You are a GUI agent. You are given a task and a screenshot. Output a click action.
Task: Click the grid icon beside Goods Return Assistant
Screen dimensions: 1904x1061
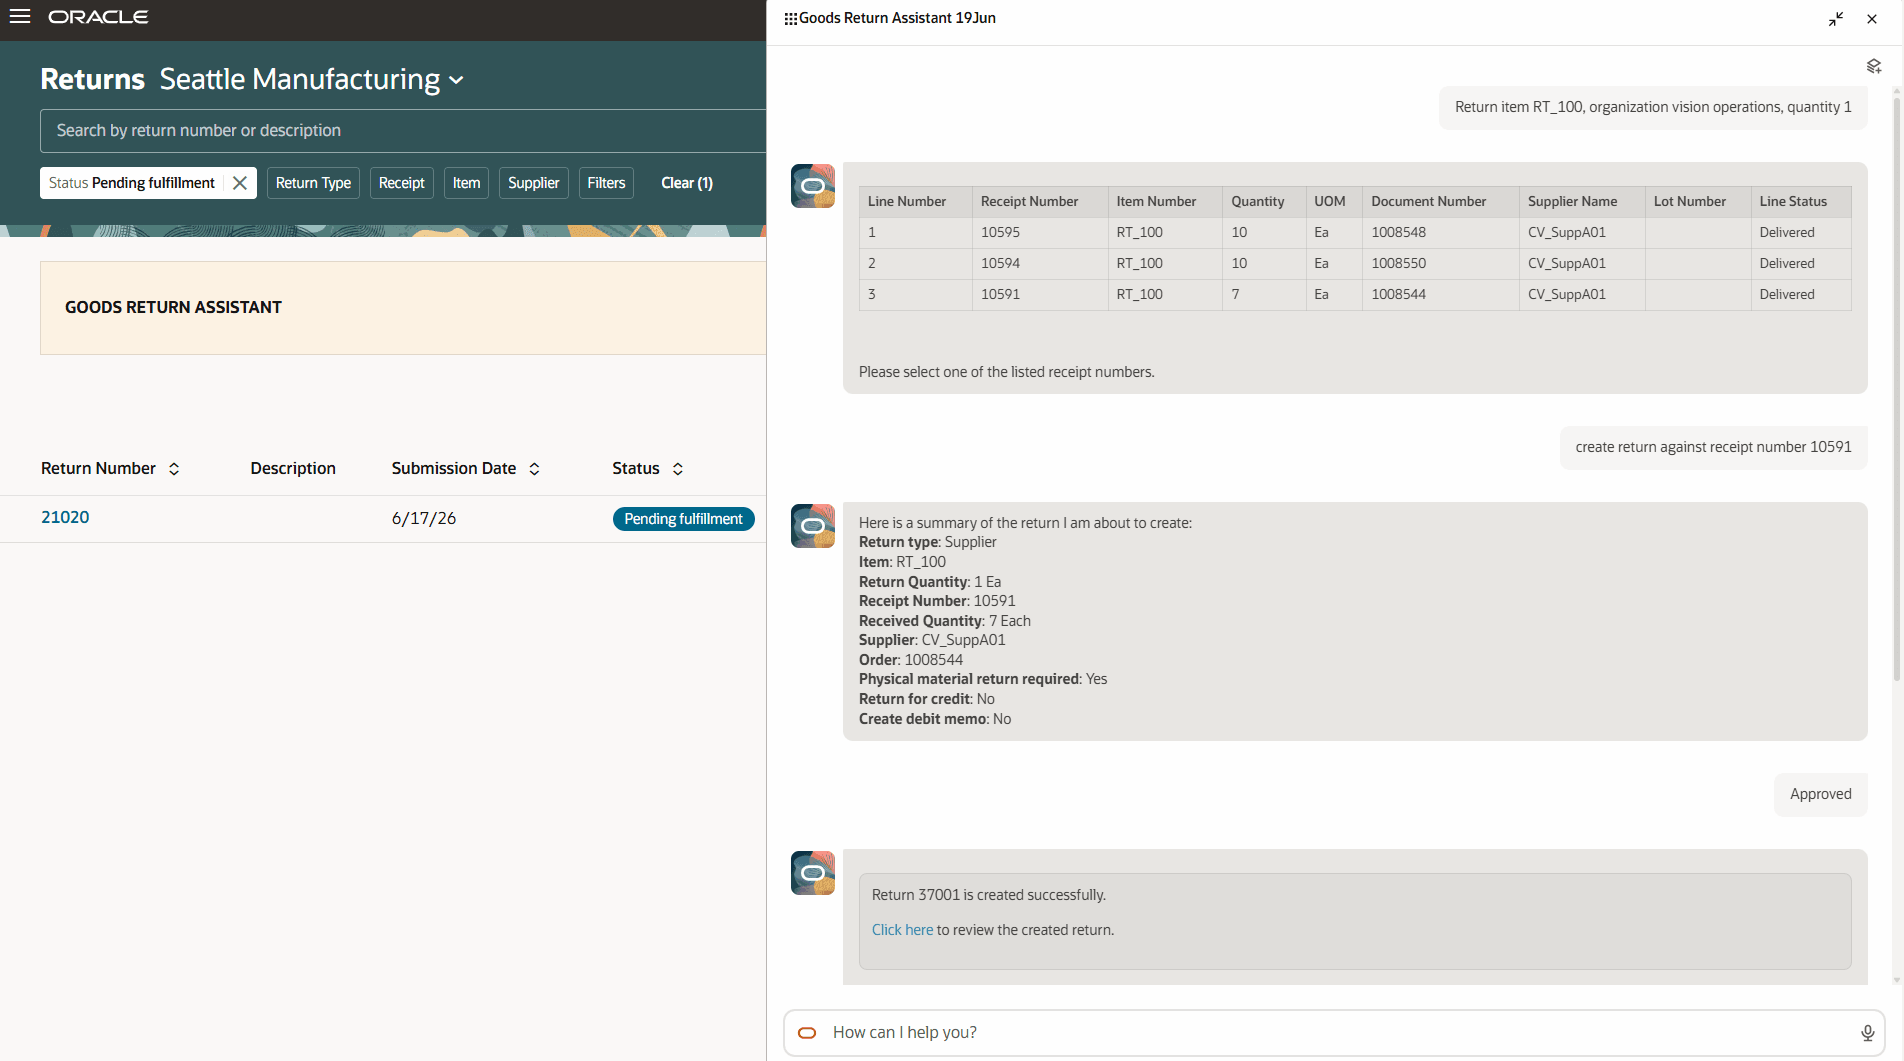790,18
